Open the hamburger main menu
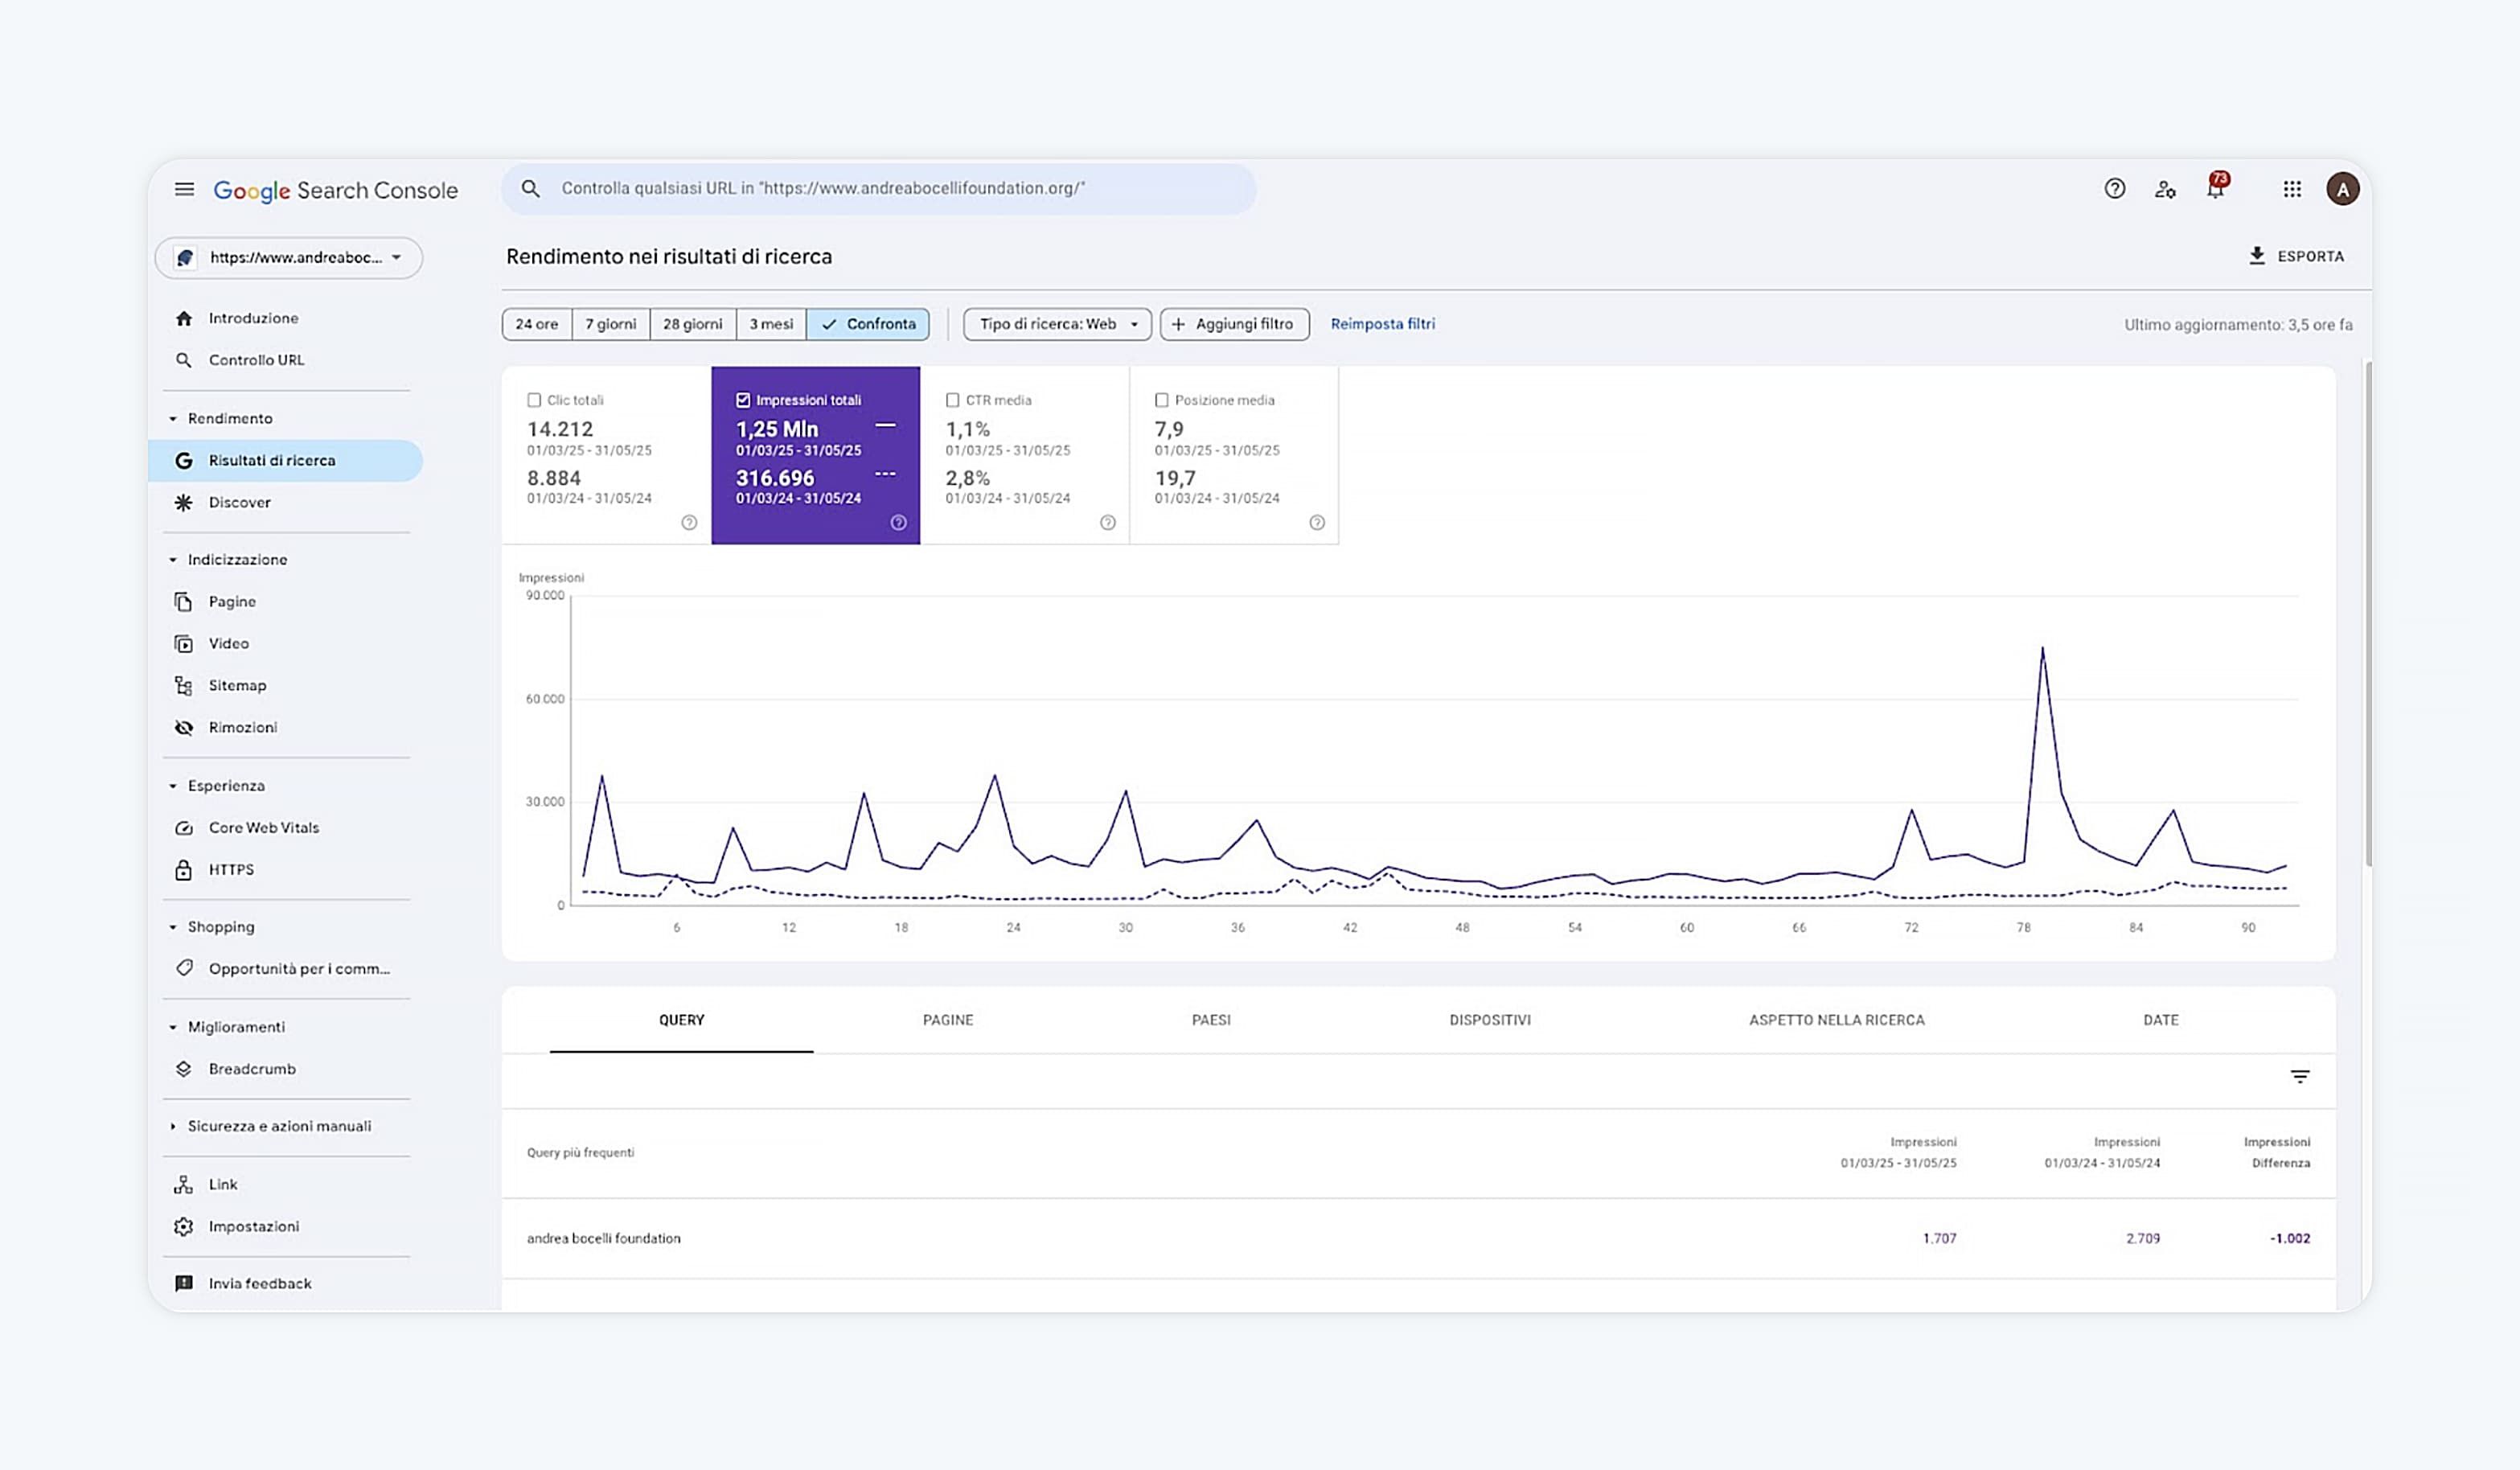2520x1470 pixels. tap(184, 189)
